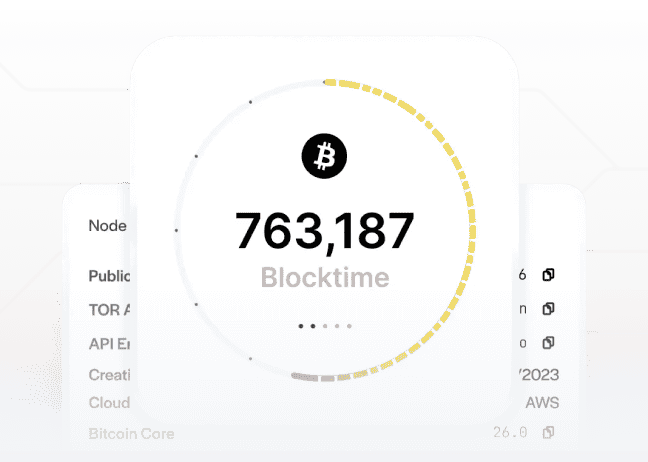Click the Bitcoin Core row label

[x=131, y=433]
